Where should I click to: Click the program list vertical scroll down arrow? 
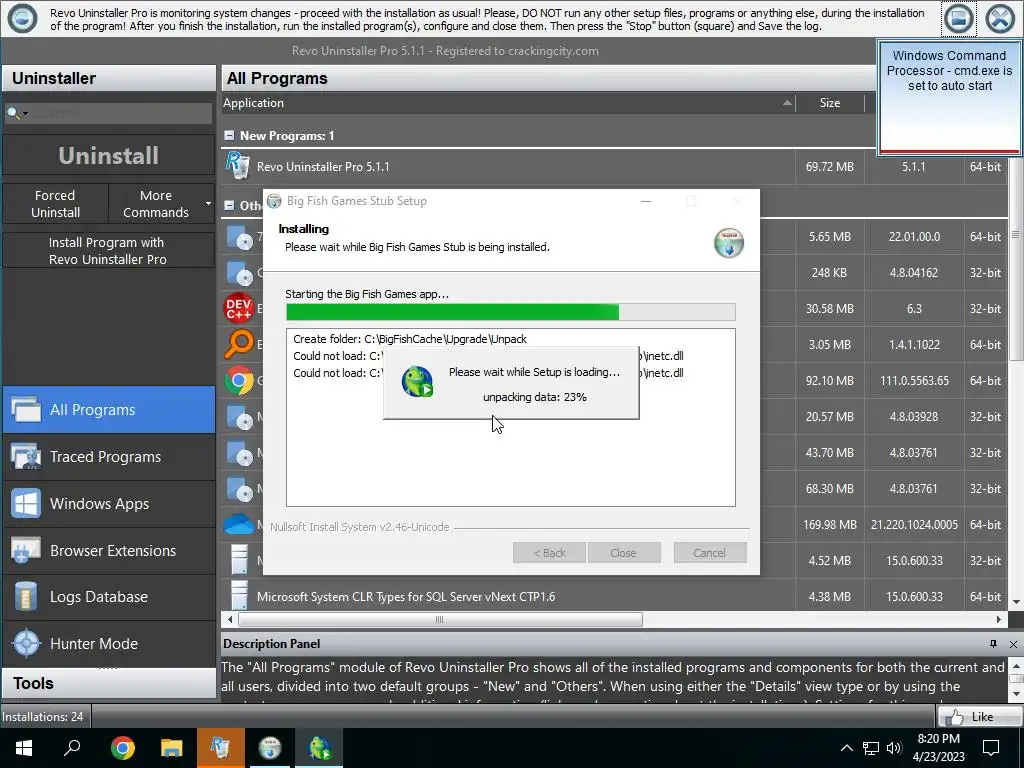tap(1016, 602)
